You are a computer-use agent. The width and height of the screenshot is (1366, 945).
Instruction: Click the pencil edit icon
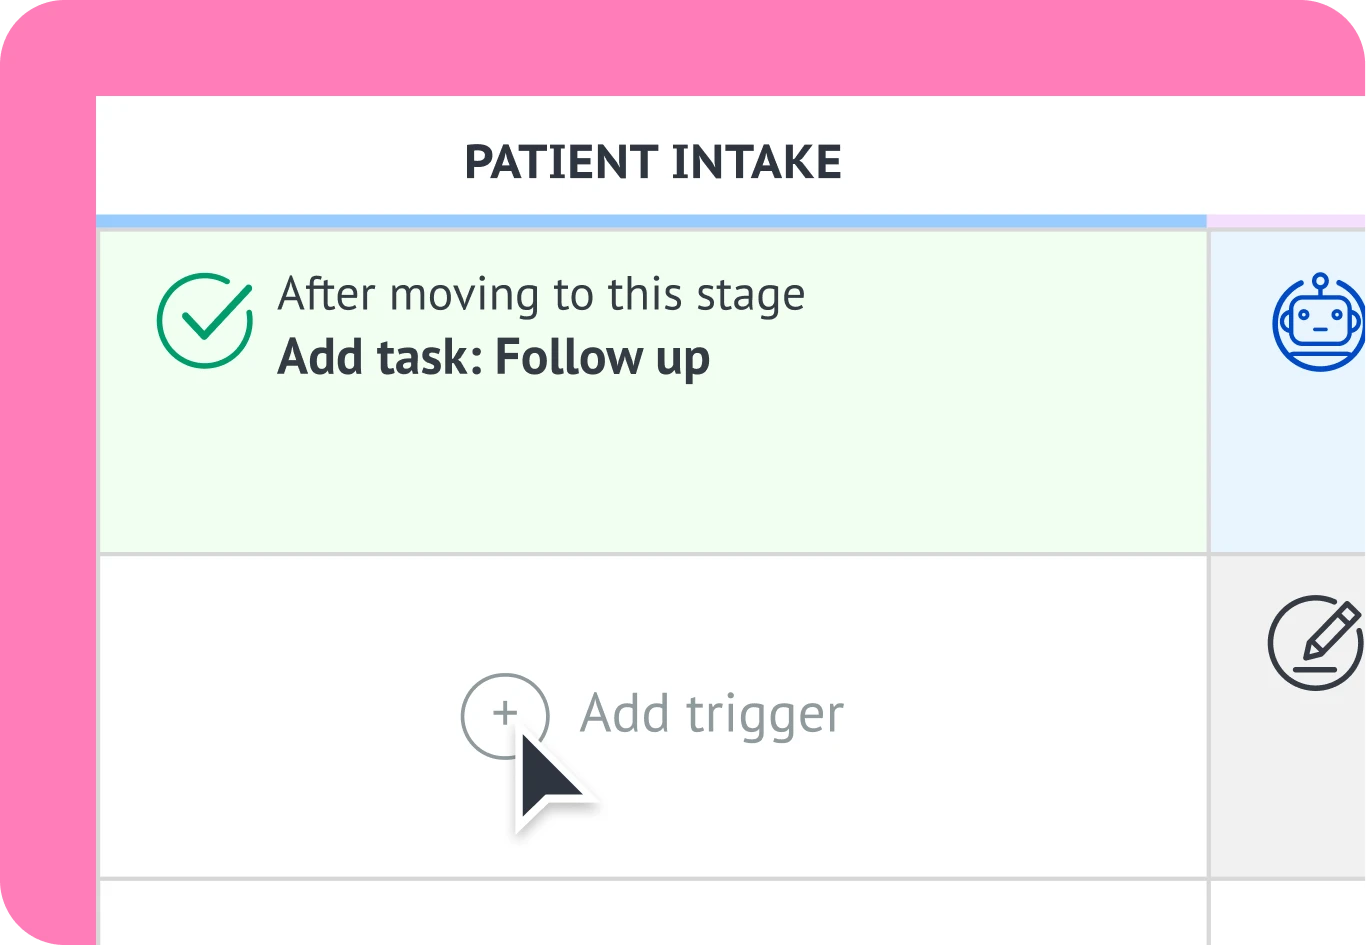(1314, 643)
